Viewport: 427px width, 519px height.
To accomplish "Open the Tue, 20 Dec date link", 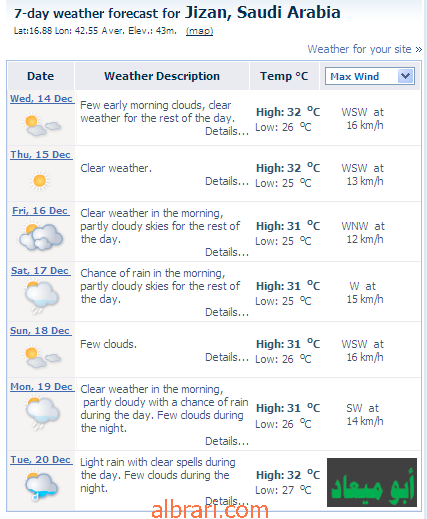I will pyautogui.click(x=41, y=460).
